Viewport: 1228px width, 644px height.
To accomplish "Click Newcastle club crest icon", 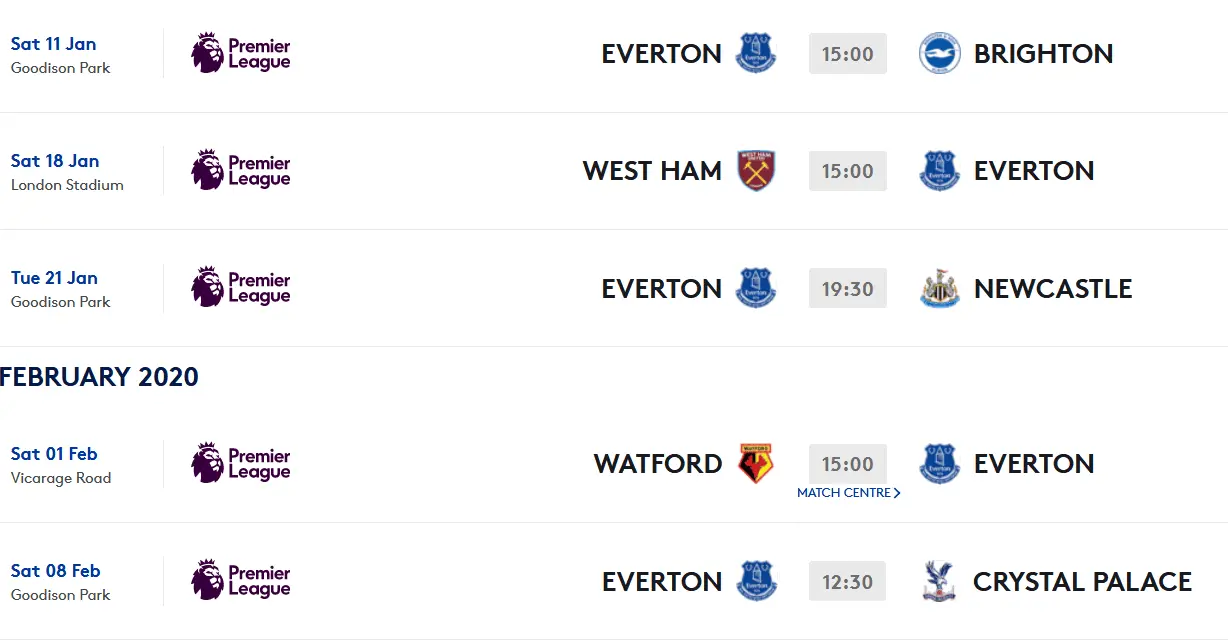I will 939,288.
